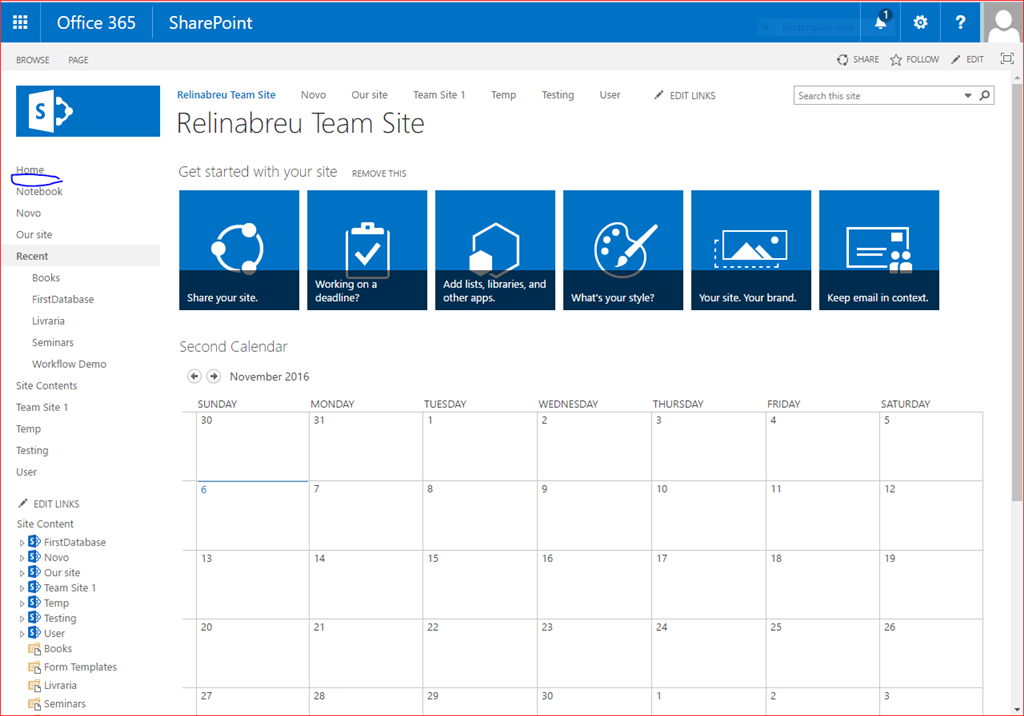Expand the User tree node

(x=22, y=634)
